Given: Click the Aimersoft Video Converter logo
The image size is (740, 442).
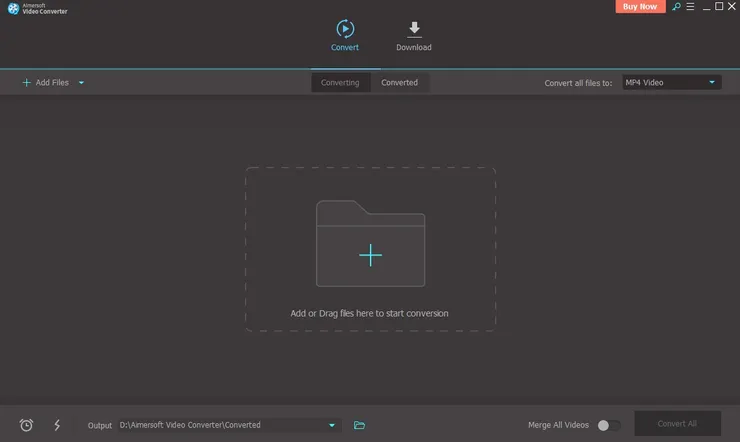Looking at the screenshot, I should coord(38,8).
